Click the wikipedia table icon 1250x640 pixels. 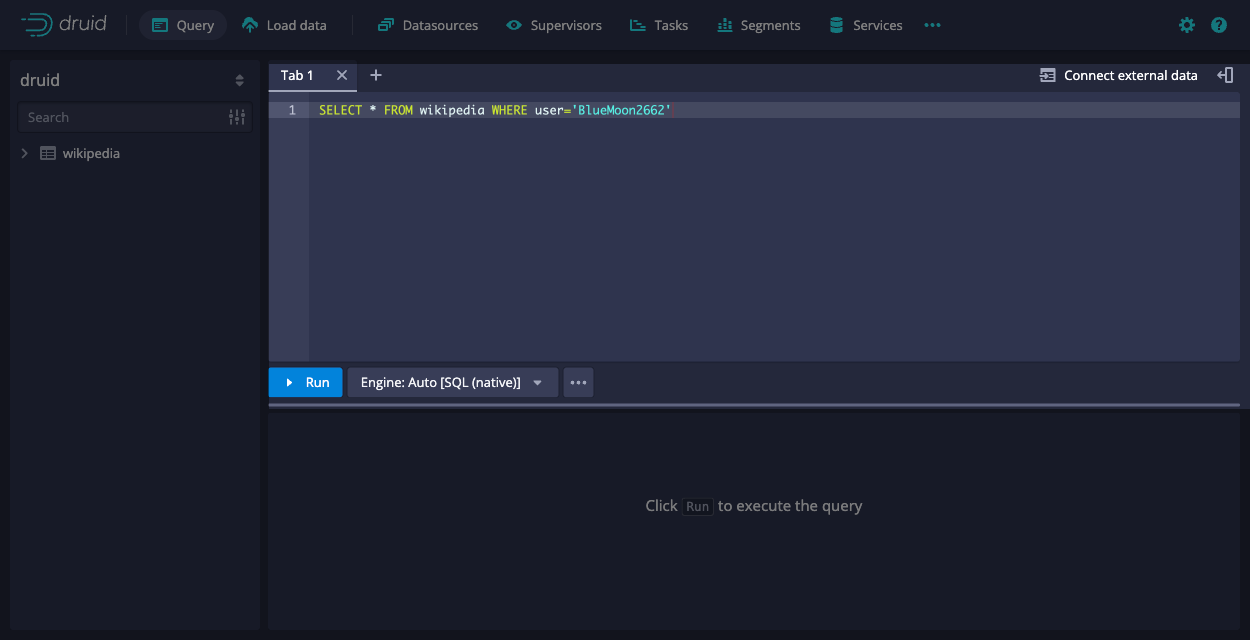click(x=47, y=153)
